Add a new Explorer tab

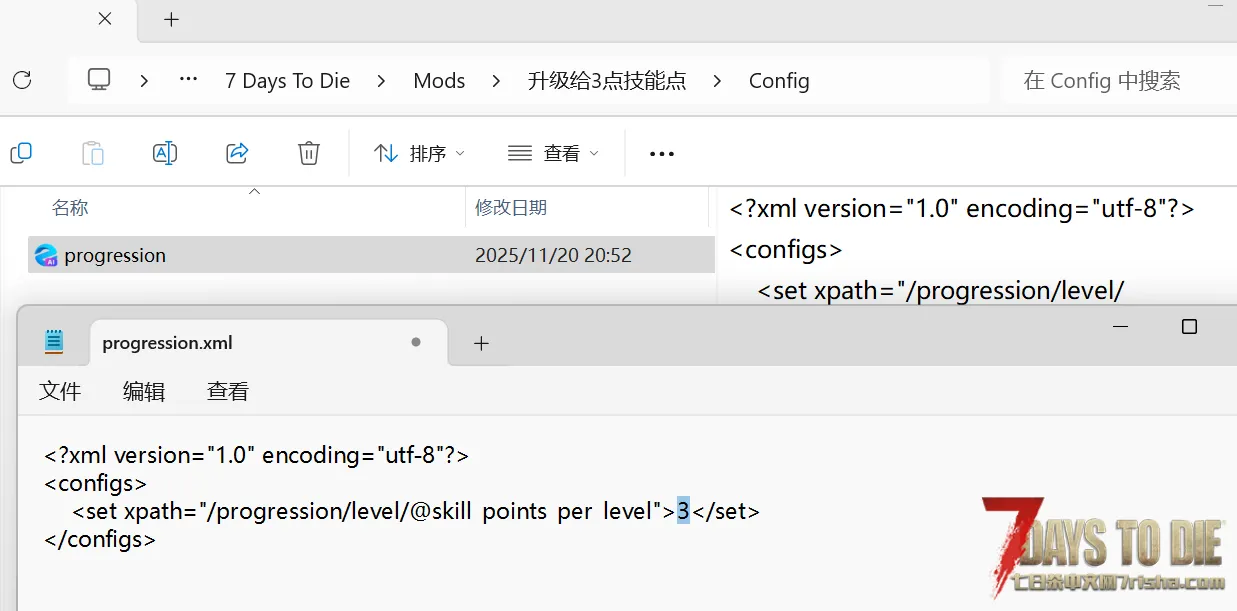pyautogui.click(x=171, y=19)
